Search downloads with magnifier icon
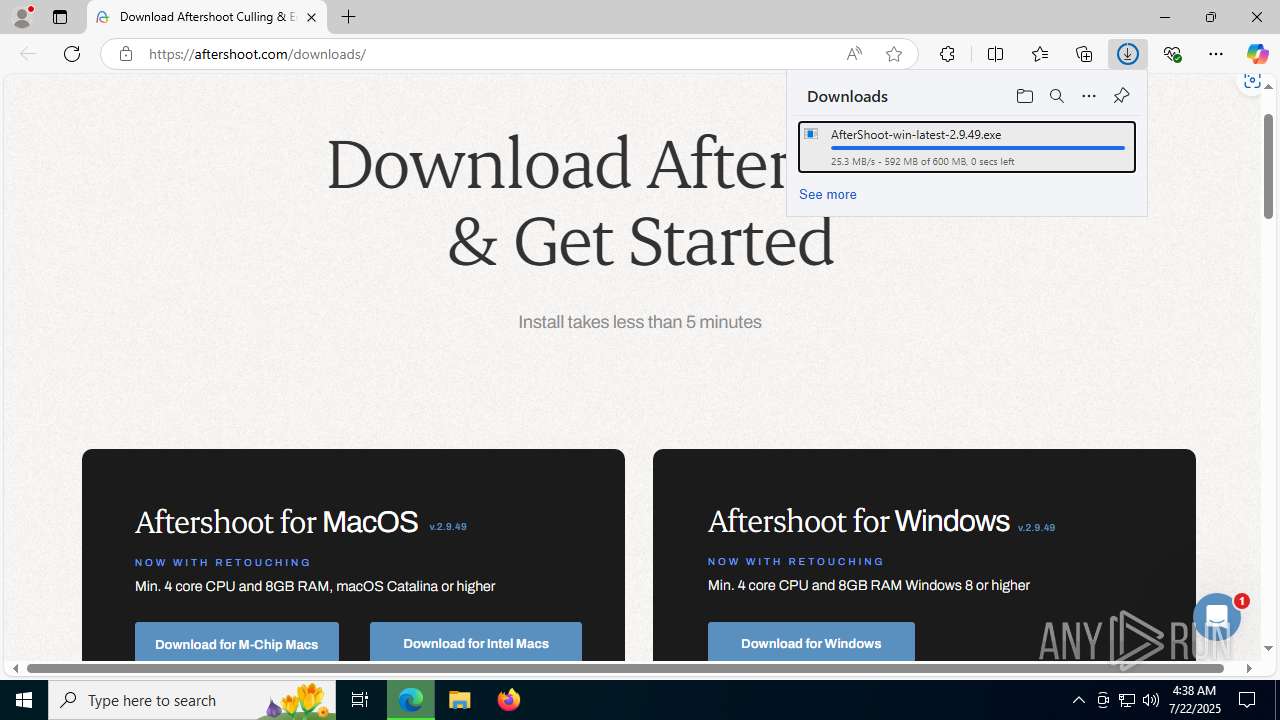Viewport: 1280px width, 720px height. tap(1056, 96)
